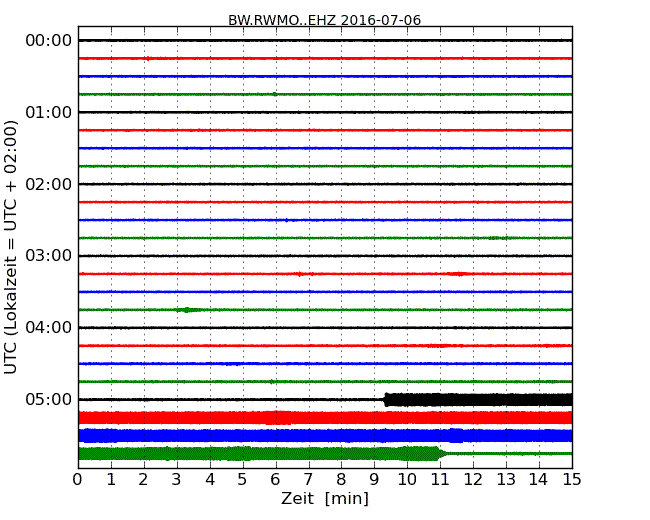Viewport: 650px width, 520px height.
Task: Pick x-axis tick label 5
Action: [243, 480]
